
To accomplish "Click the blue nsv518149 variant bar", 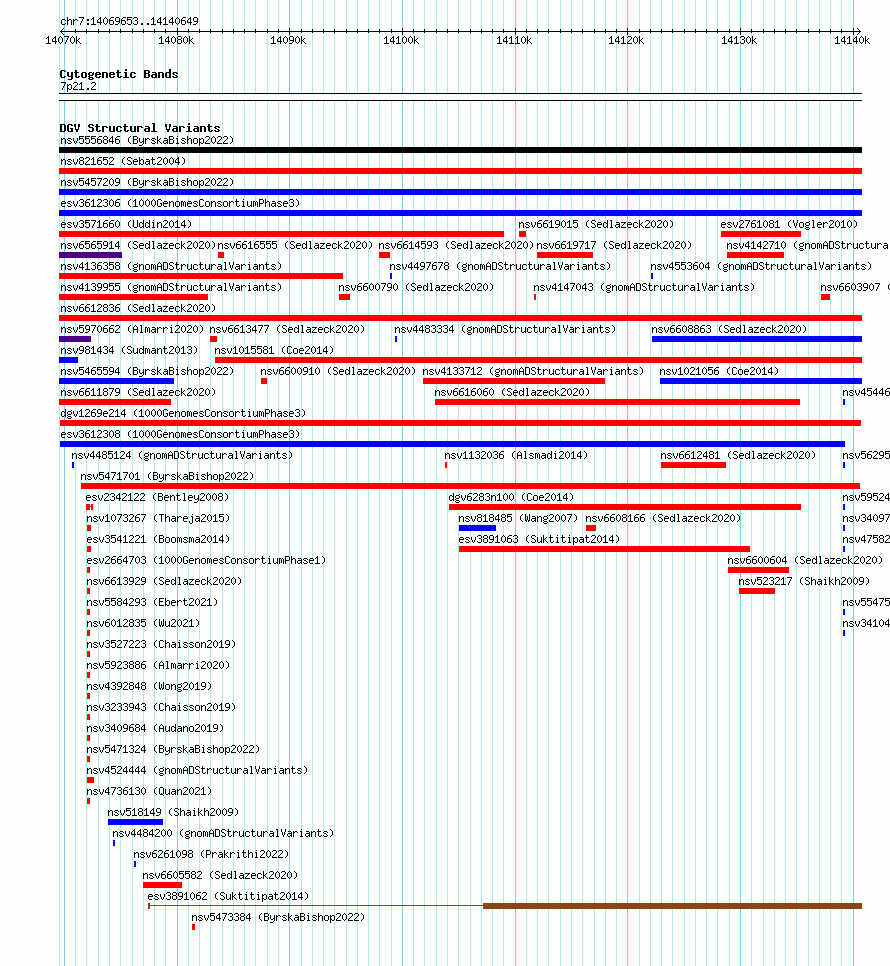I will tap(136, 822).
